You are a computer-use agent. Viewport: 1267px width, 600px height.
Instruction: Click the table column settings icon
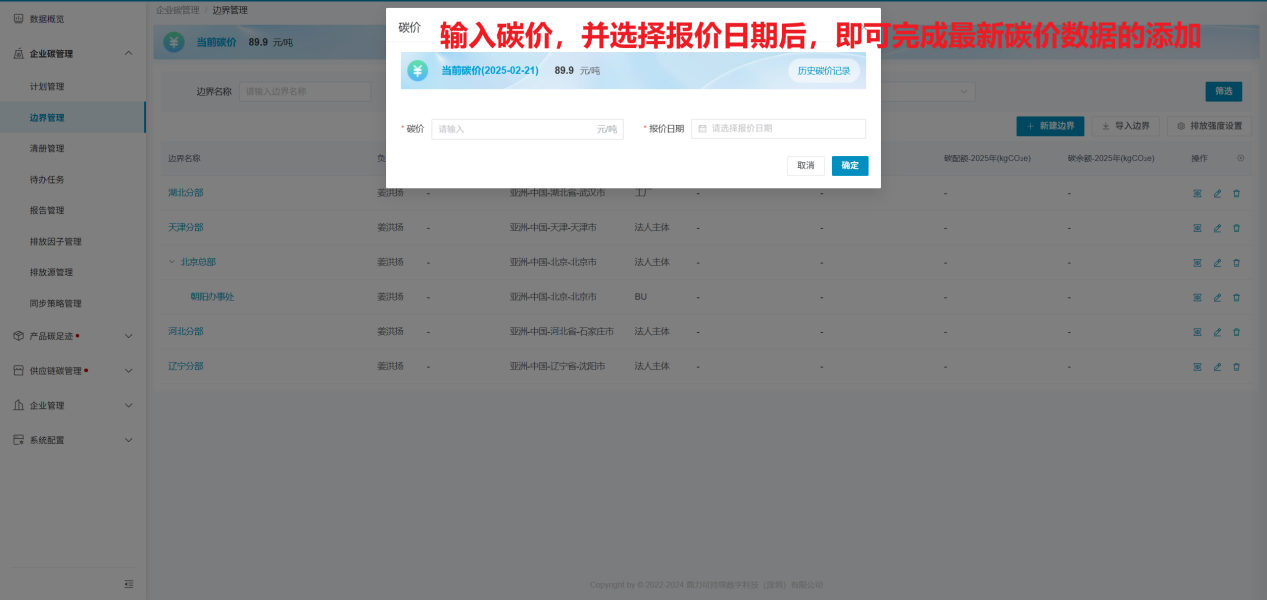pos(1241,158)
